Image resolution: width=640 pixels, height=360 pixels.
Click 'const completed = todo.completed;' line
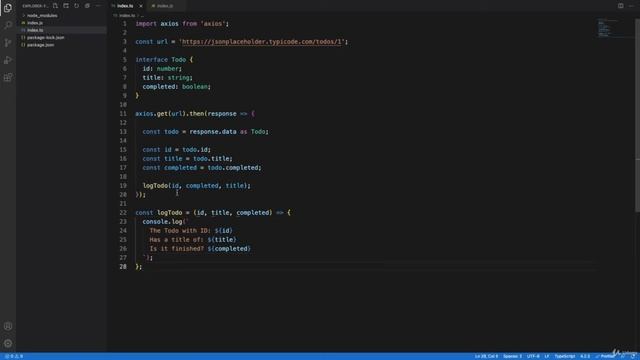[202, 168]
